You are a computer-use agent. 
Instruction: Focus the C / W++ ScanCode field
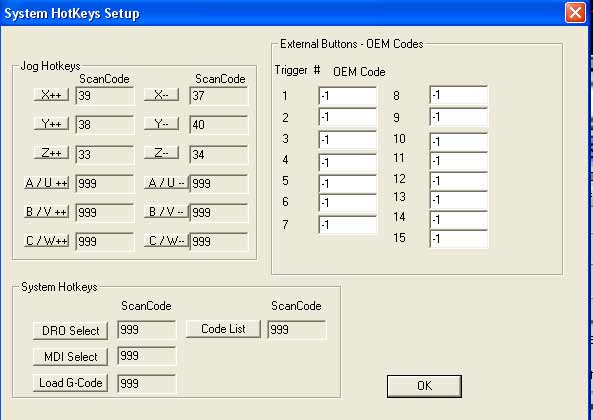tap(105, 242)
